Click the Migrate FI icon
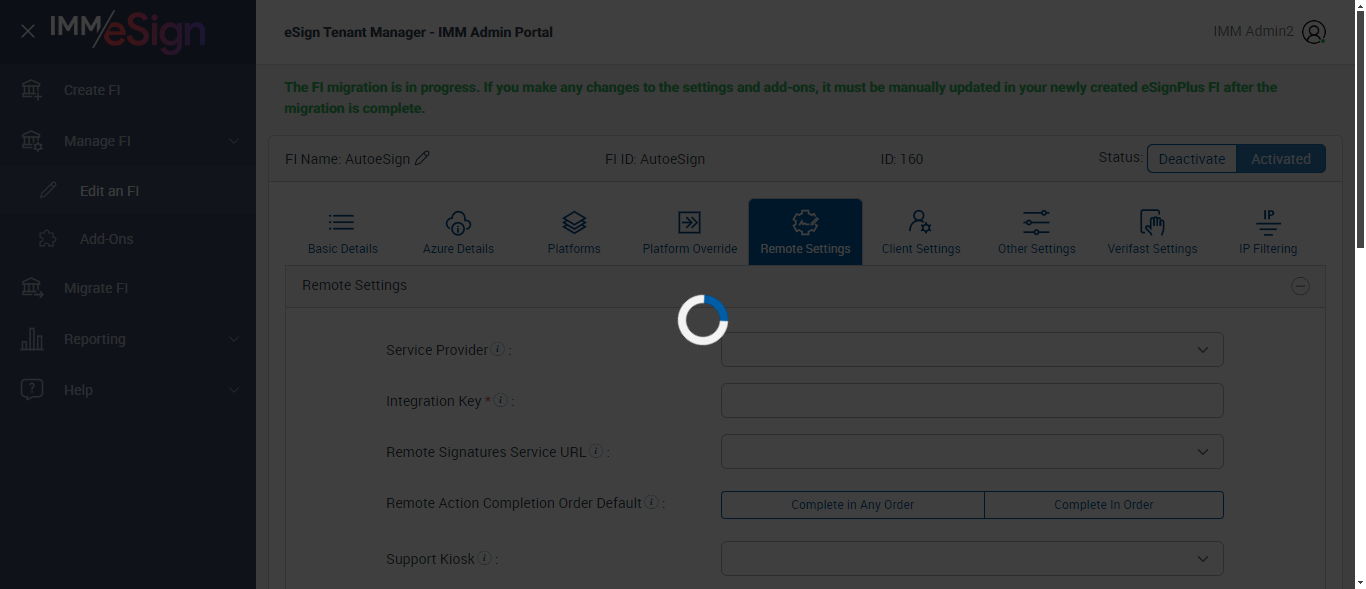Screen dimensions: 1366x589 tap(32, 288)
